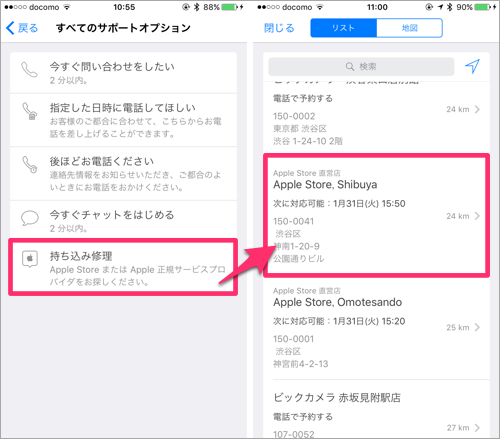Select 指定した日時に電話してほしい option
This screenshot has height=439, width=500.
point(123,120)
